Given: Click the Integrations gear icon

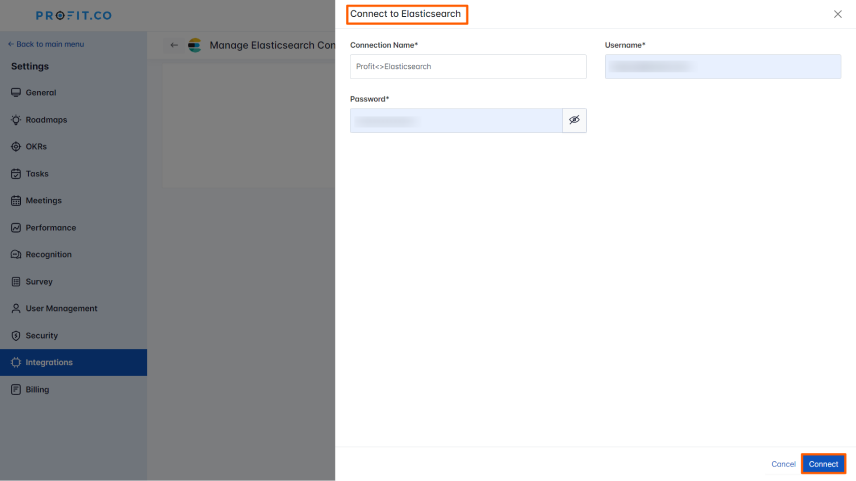Looking at the screenshot, I should tap(16, 362).
